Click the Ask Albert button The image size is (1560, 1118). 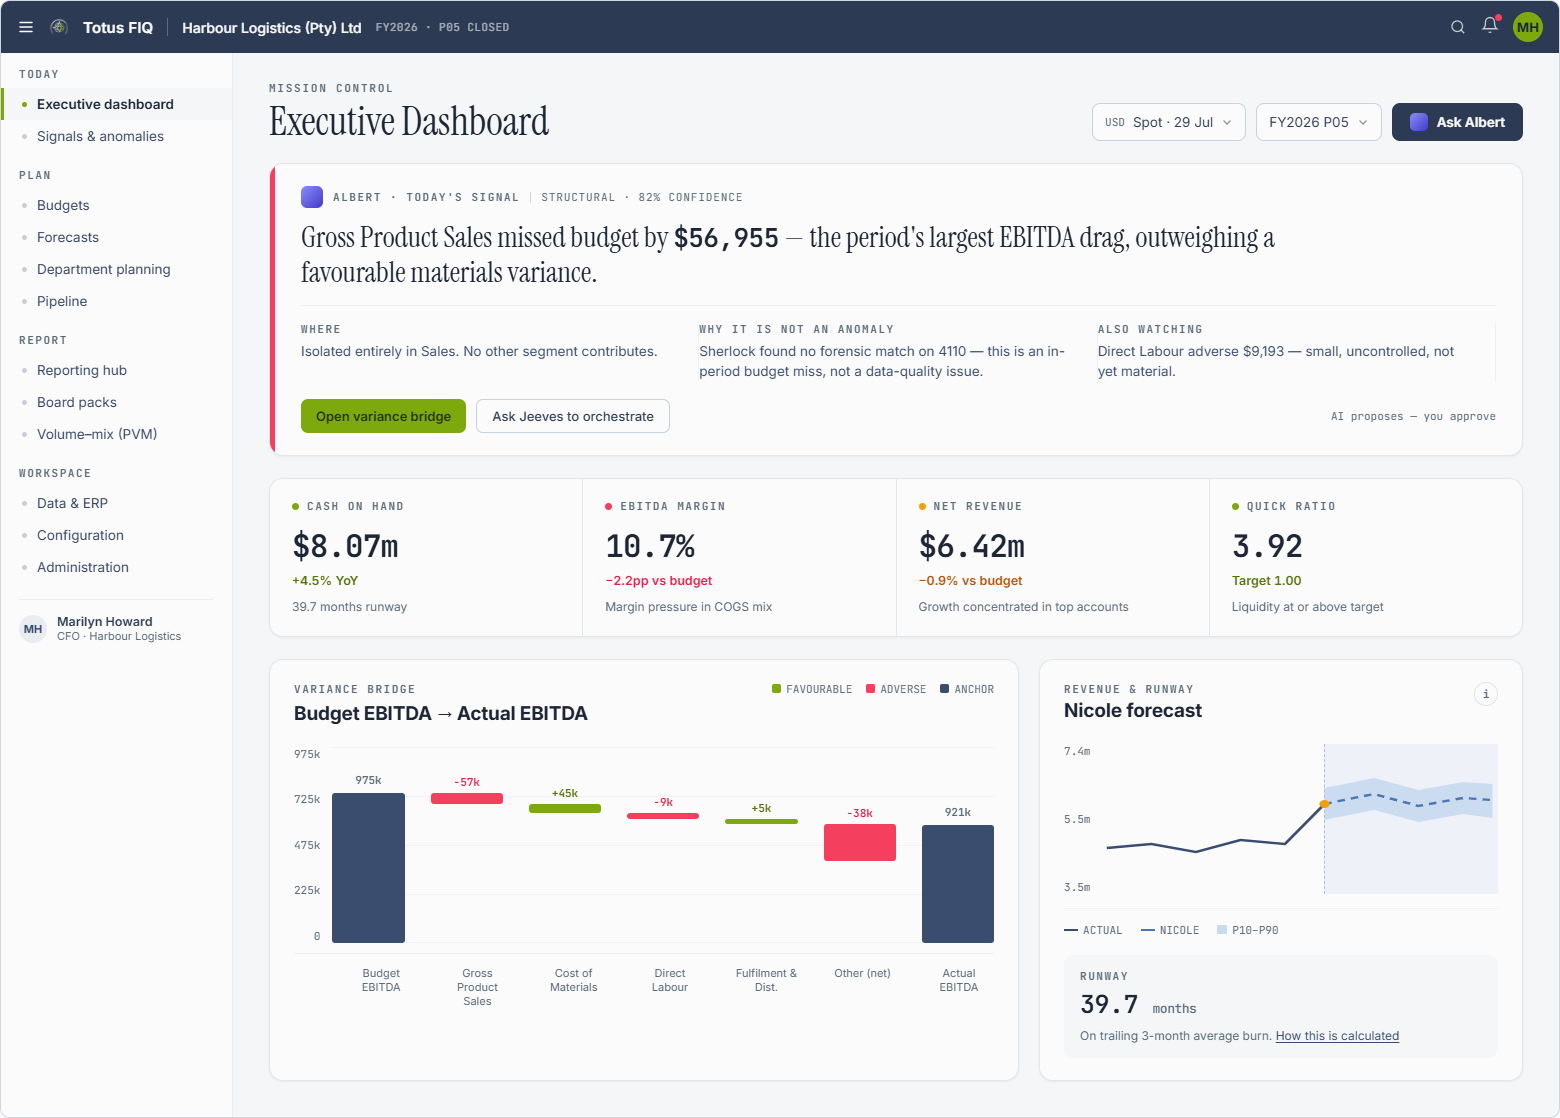coord(1457,122)
